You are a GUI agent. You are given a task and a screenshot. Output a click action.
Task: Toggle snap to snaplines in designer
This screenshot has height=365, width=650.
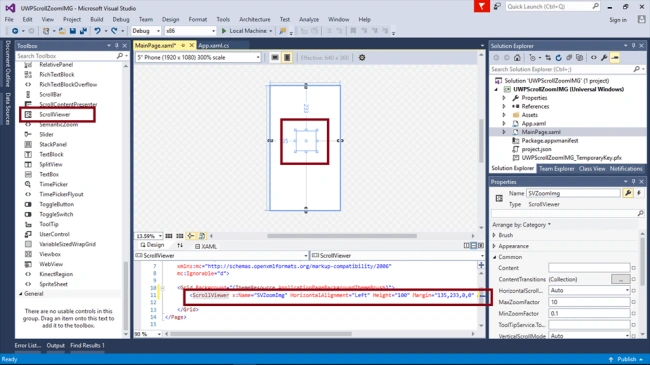pos(191,236)
